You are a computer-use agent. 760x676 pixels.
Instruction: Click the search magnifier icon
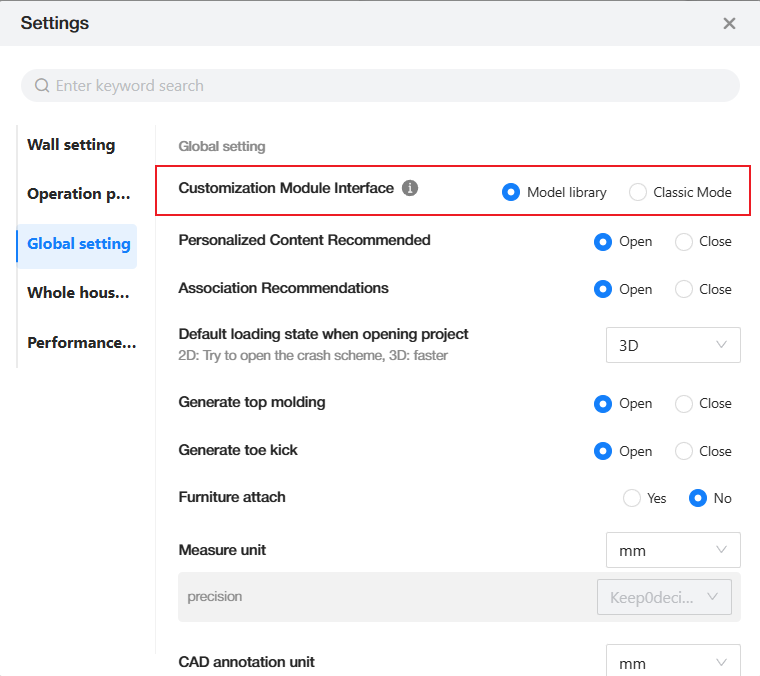[42, 86]
